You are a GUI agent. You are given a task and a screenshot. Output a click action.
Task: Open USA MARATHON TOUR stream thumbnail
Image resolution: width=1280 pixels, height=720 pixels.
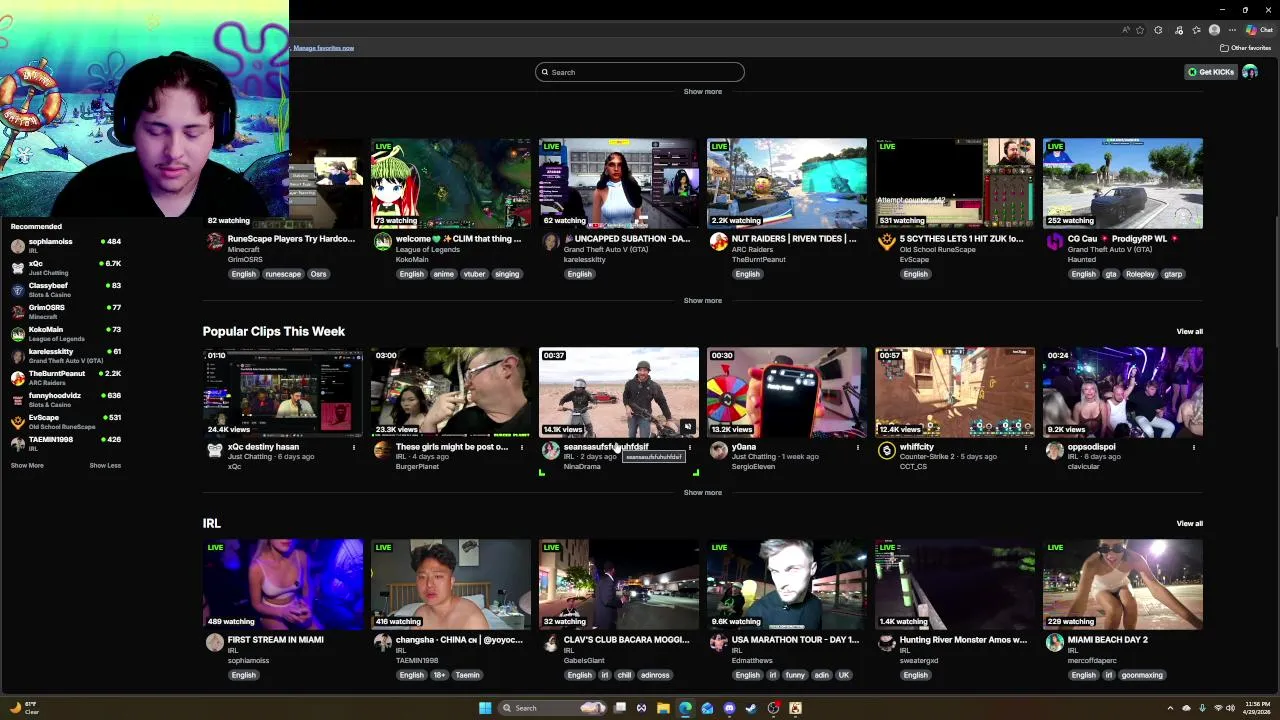tap(787, 584)
